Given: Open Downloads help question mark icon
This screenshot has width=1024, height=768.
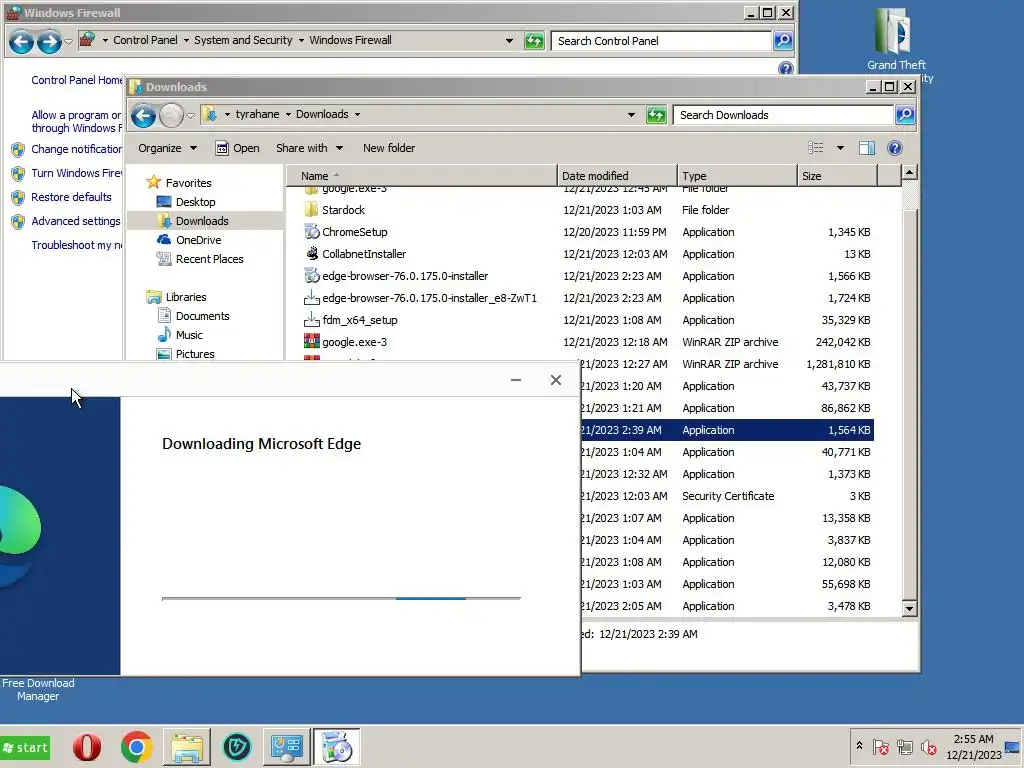Looking at the screenshot, I should [x=895, y=148].
